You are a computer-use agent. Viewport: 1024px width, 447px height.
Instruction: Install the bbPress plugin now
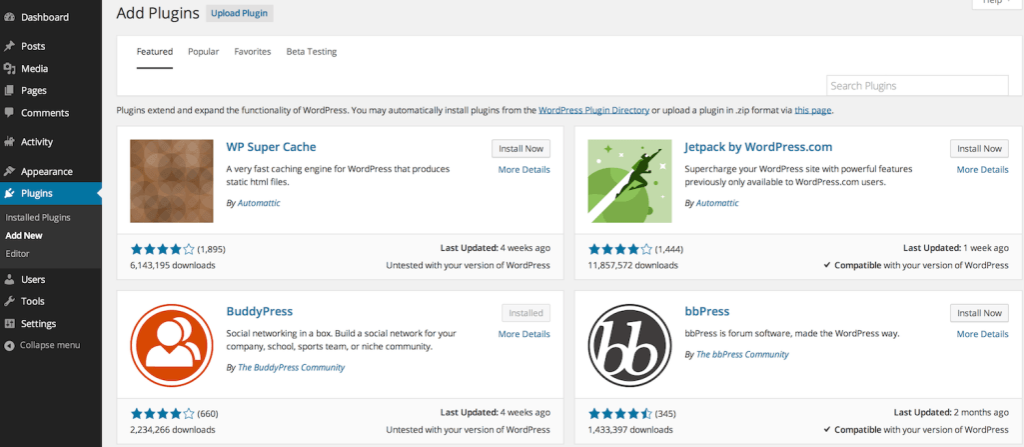pos(980,313)
